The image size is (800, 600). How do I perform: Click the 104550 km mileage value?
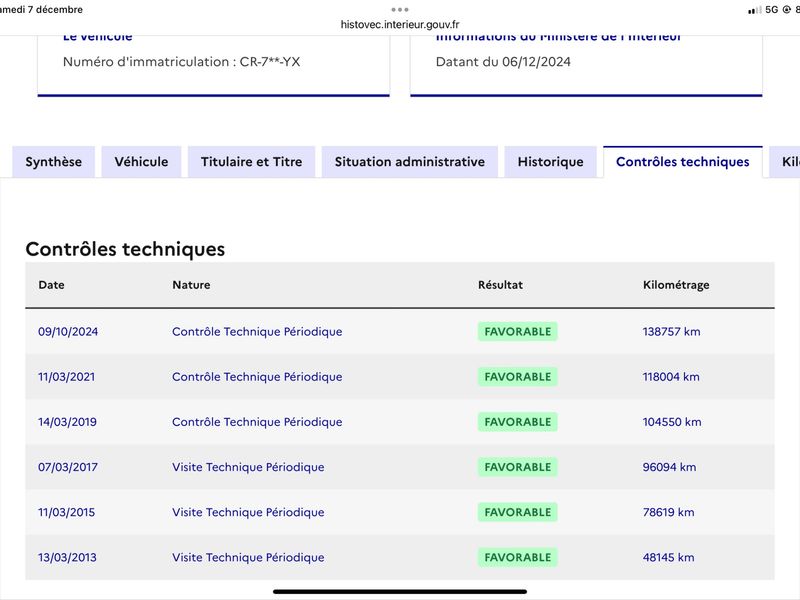(672, 422)
